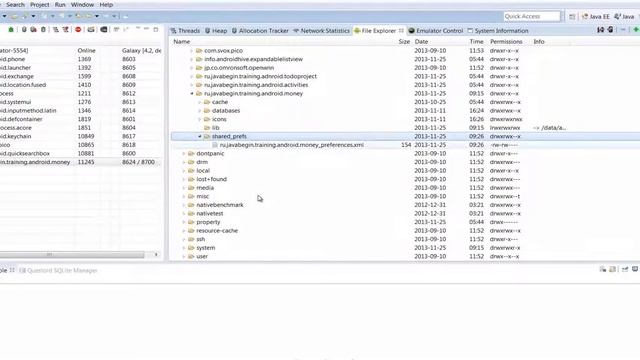Image resolution: width=640 pixels, height=360 pixels.
Task: Click Push a file onto the device icon
Action: (610, 30)
